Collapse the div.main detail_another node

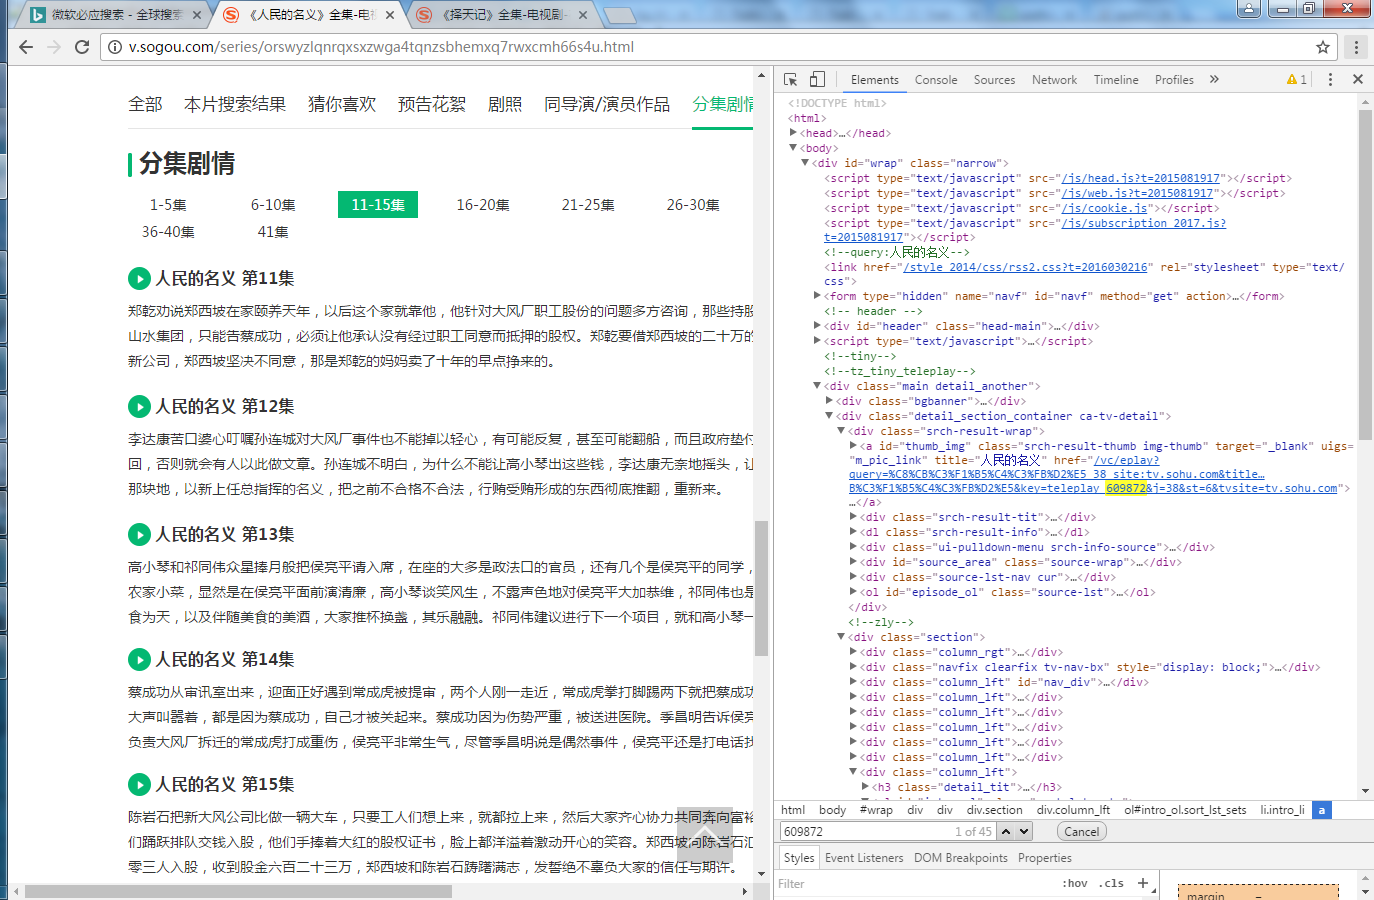click(x=817, y=385)
